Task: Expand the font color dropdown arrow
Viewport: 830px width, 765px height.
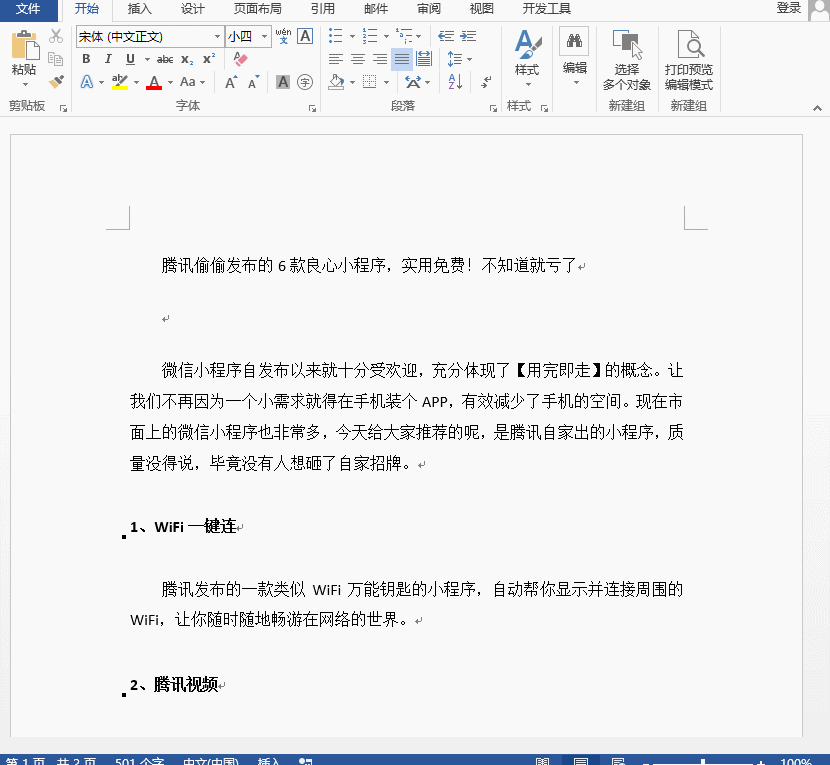Action: pos(169,81)
